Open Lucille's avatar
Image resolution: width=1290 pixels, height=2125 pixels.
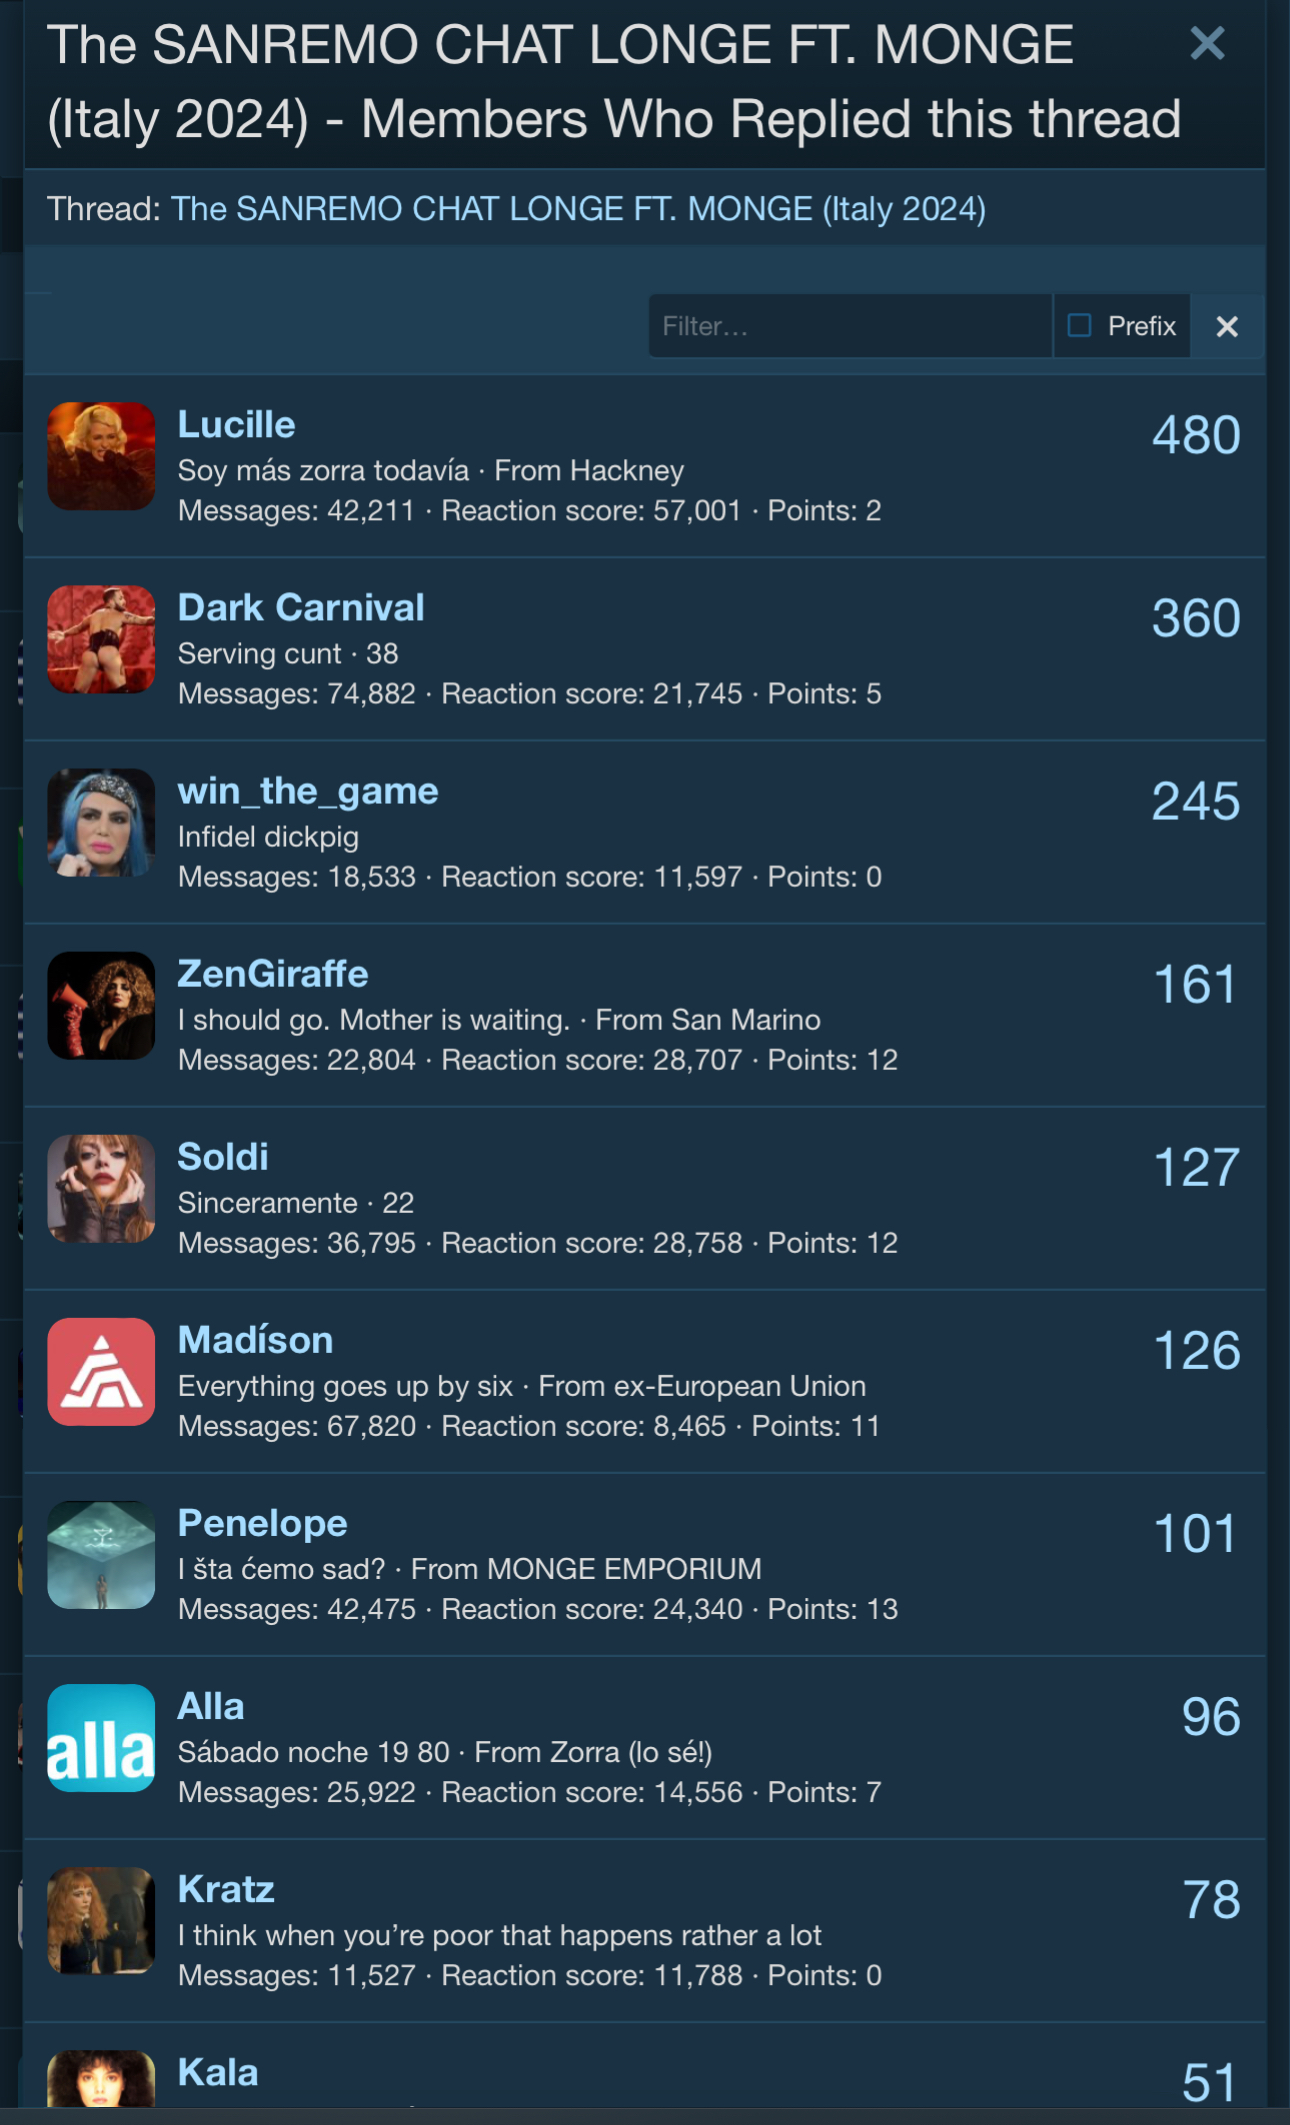click(101, 456)
